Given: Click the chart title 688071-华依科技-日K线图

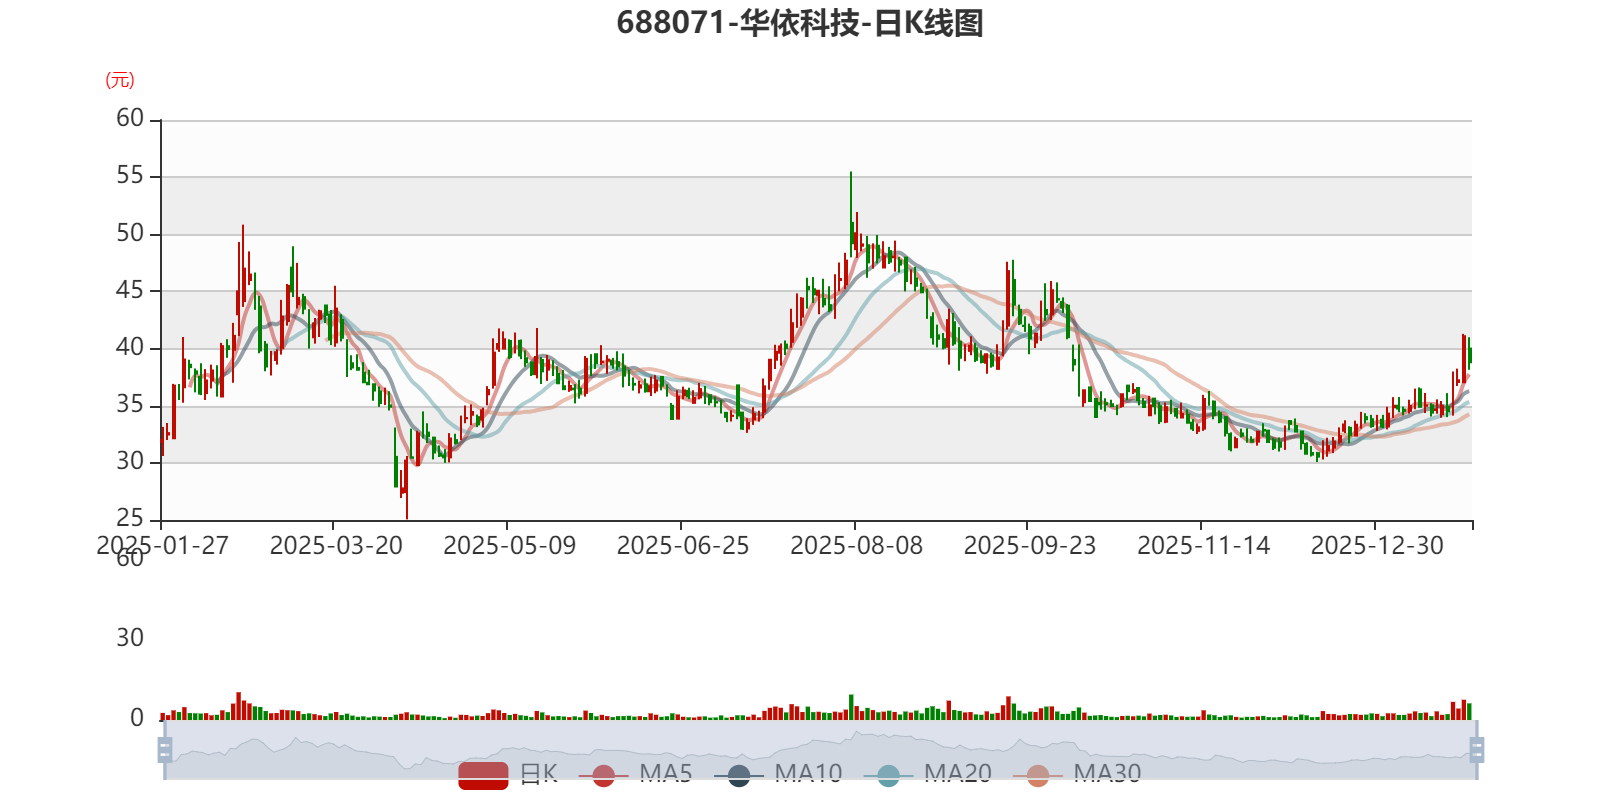Looking at the screenshot, I should (x=800, y=23).
